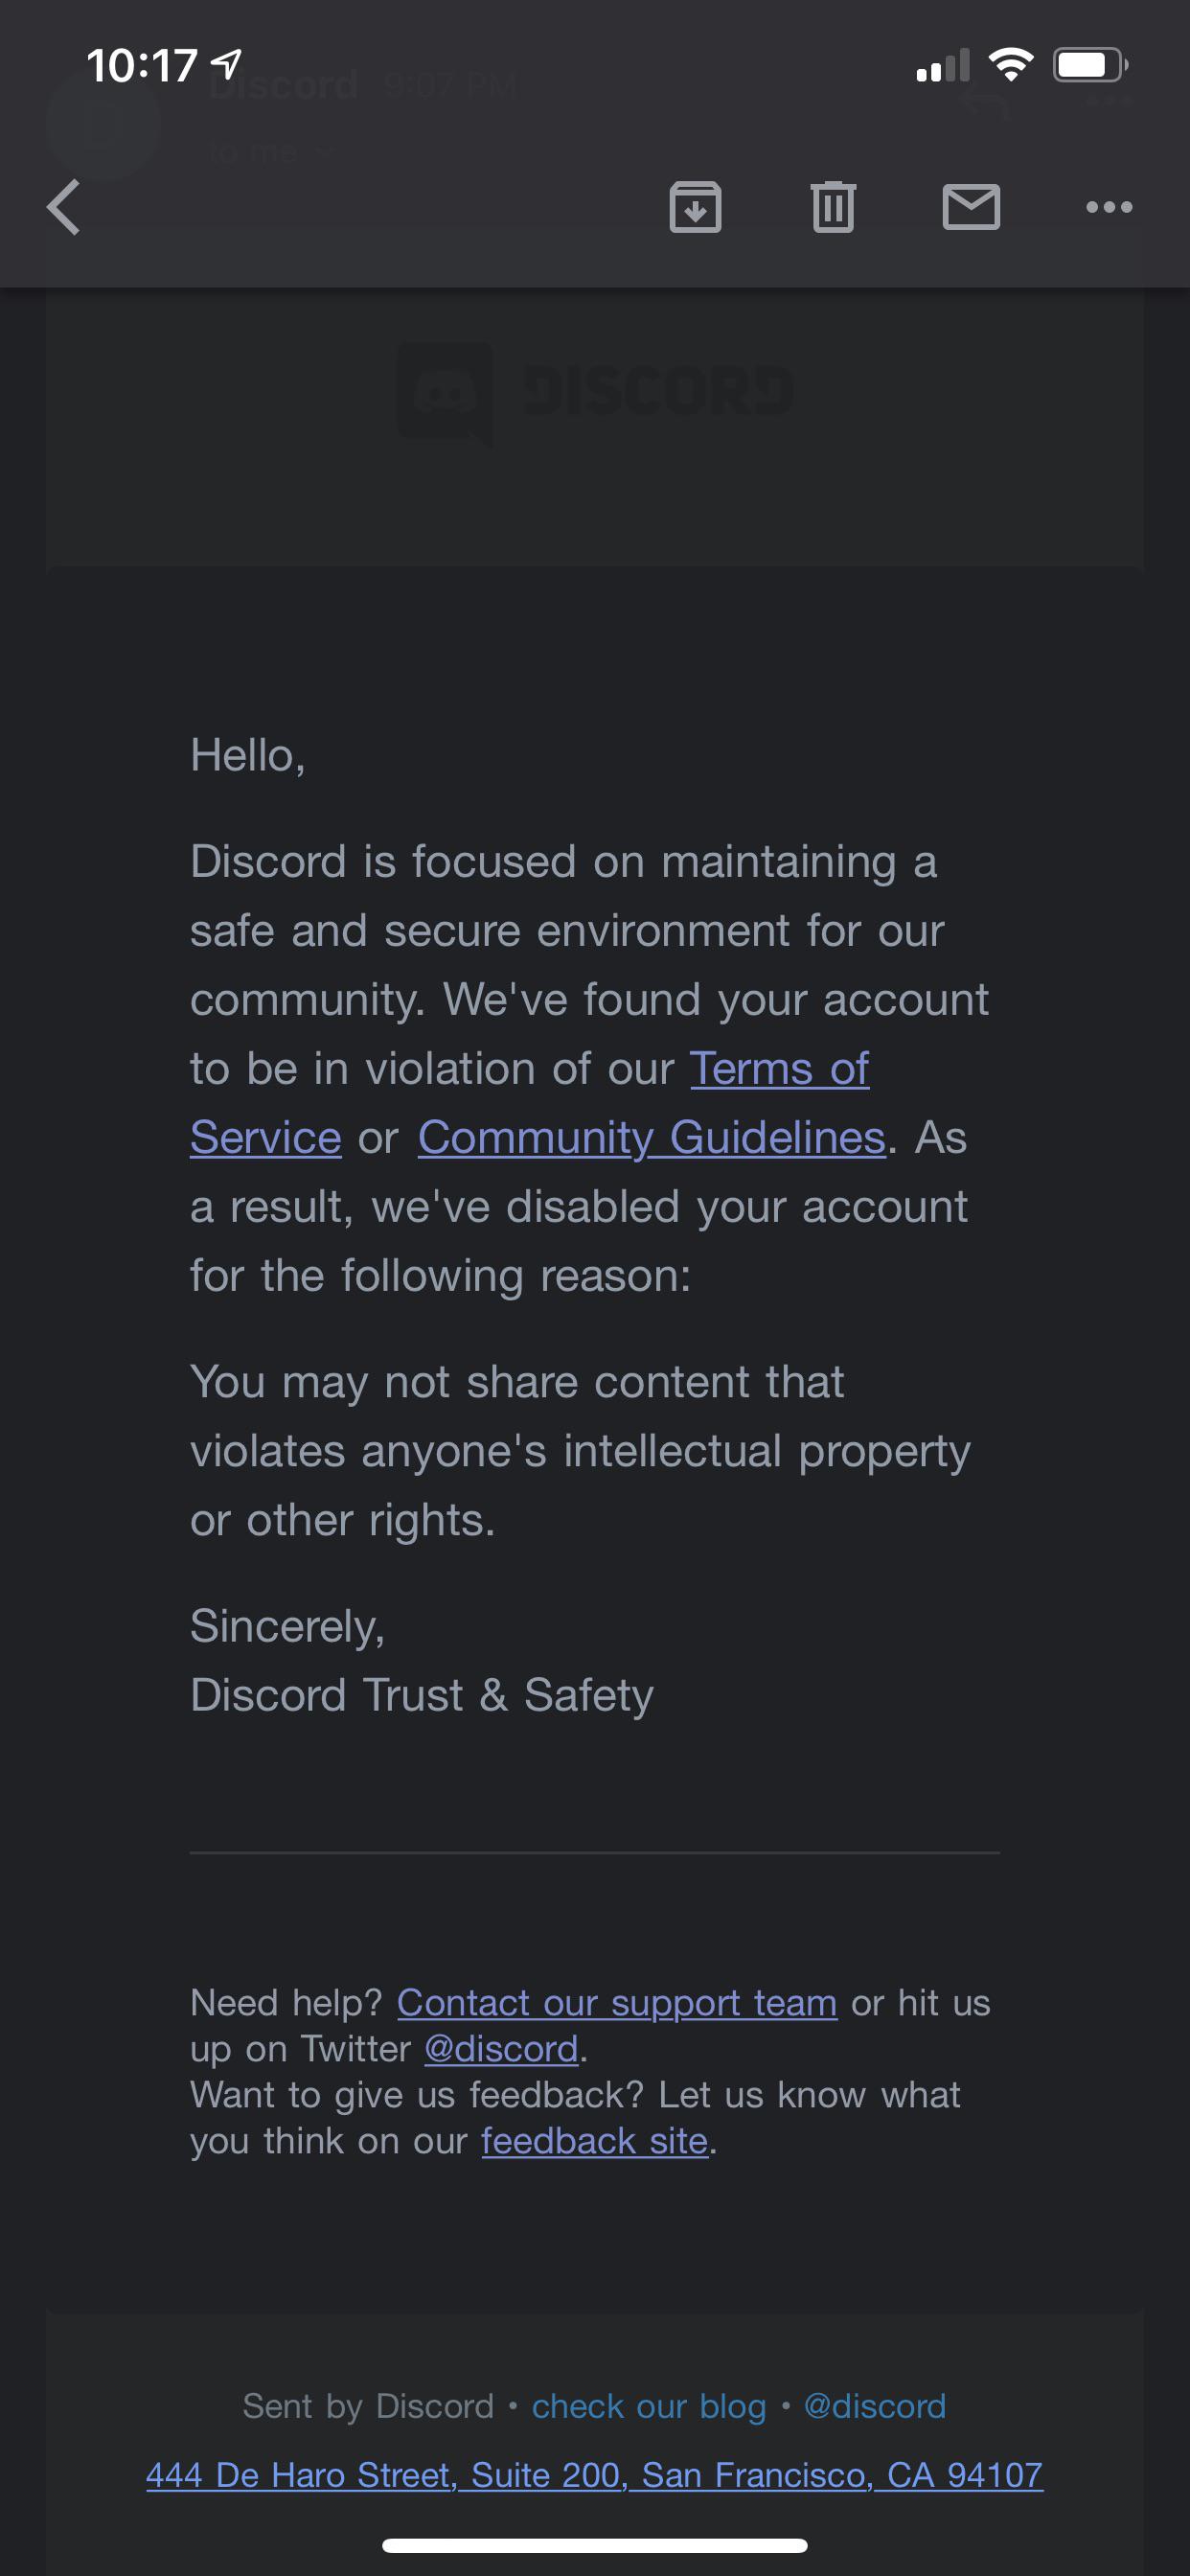The height and width of the screenshot is (2576, 1190).
Task: Tap the battery indicator in the status bar
Action: point(1089,66)
